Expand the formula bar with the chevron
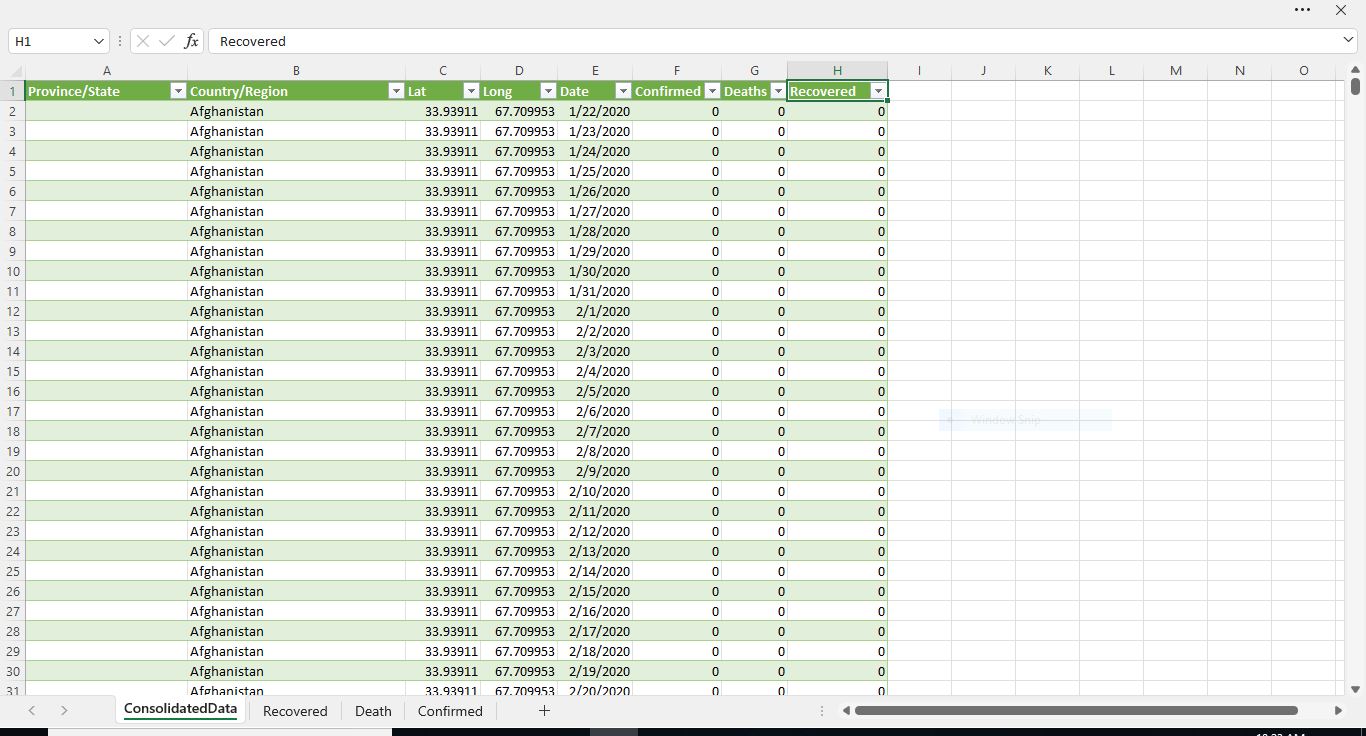This screenshot has height=736, width=1366. click(x=1348, y=40)
